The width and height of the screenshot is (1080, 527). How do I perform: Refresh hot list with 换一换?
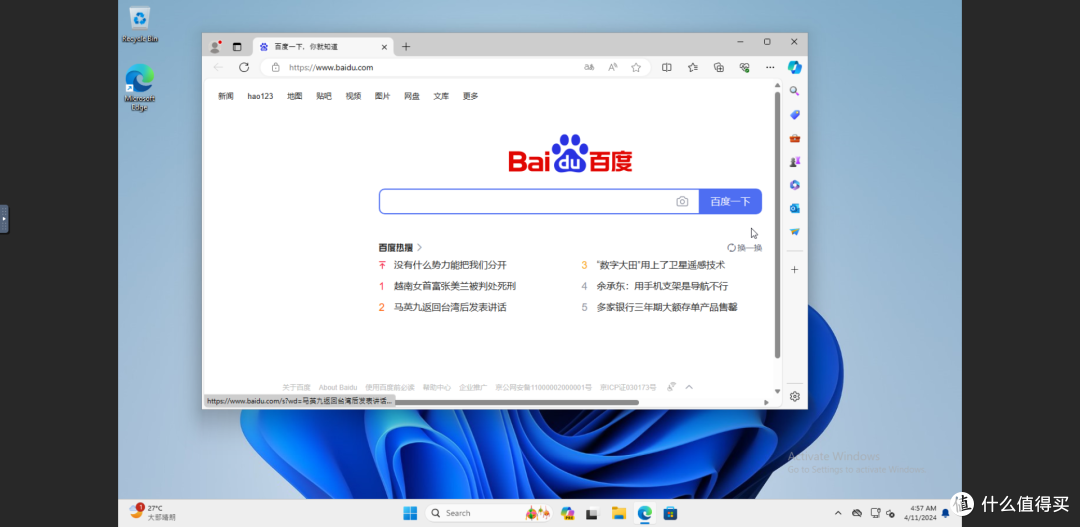coord(745,247)
